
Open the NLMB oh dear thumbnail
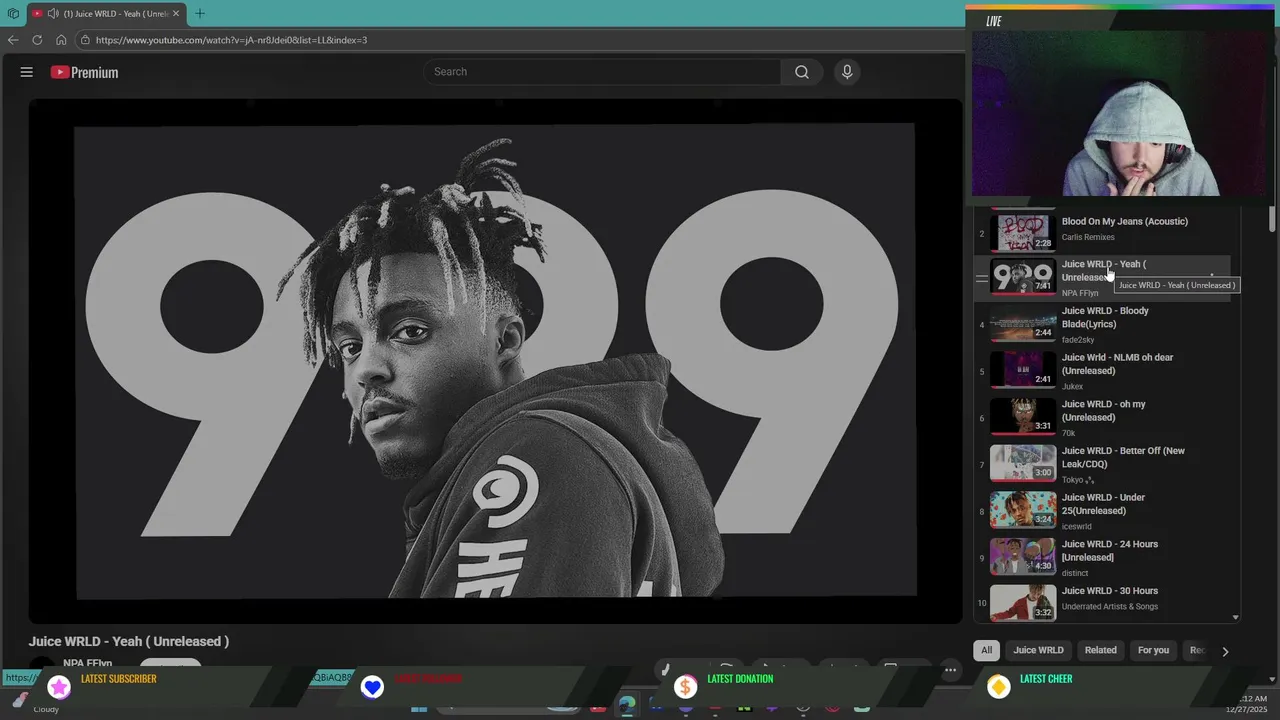[x=1023, y=370]
